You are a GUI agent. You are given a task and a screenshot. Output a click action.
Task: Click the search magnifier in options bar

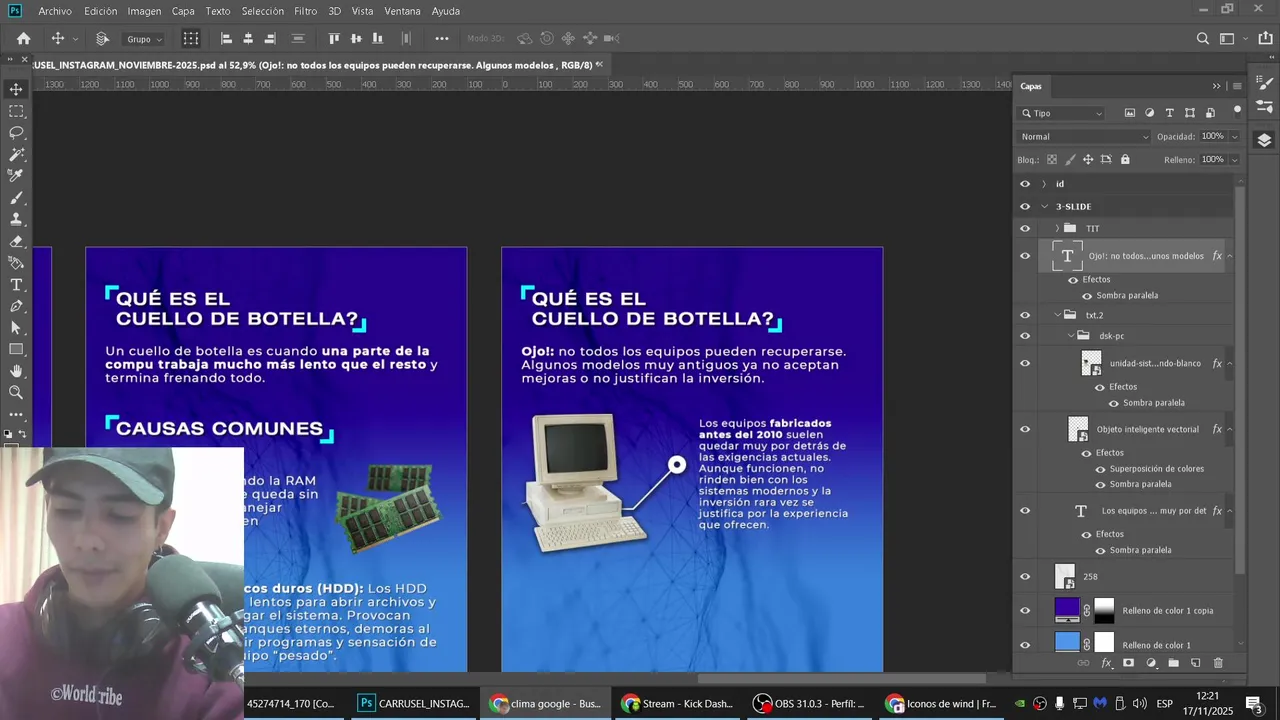[x=1203, y=39]
